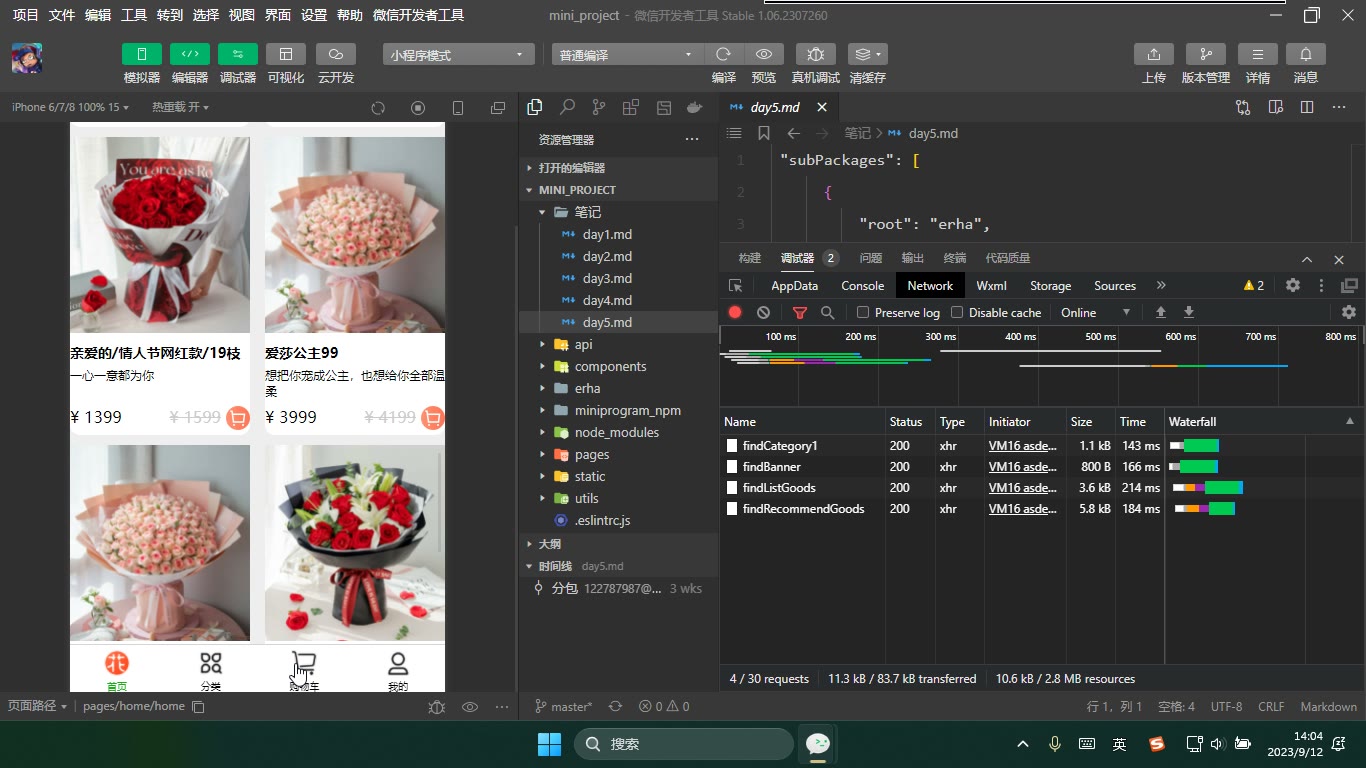Open the messages (消息) bell

click(1306, 54)
